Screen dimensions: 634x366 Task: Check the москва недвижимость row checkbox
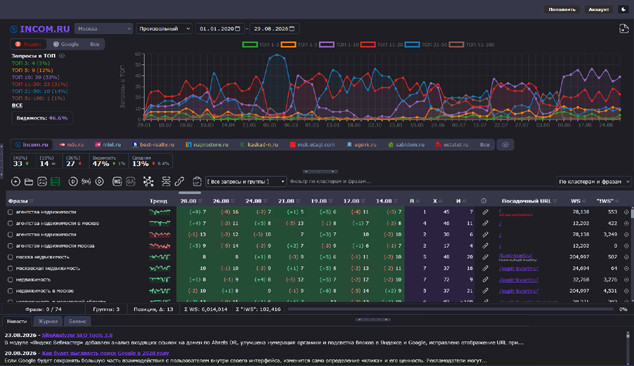[10, 257]
